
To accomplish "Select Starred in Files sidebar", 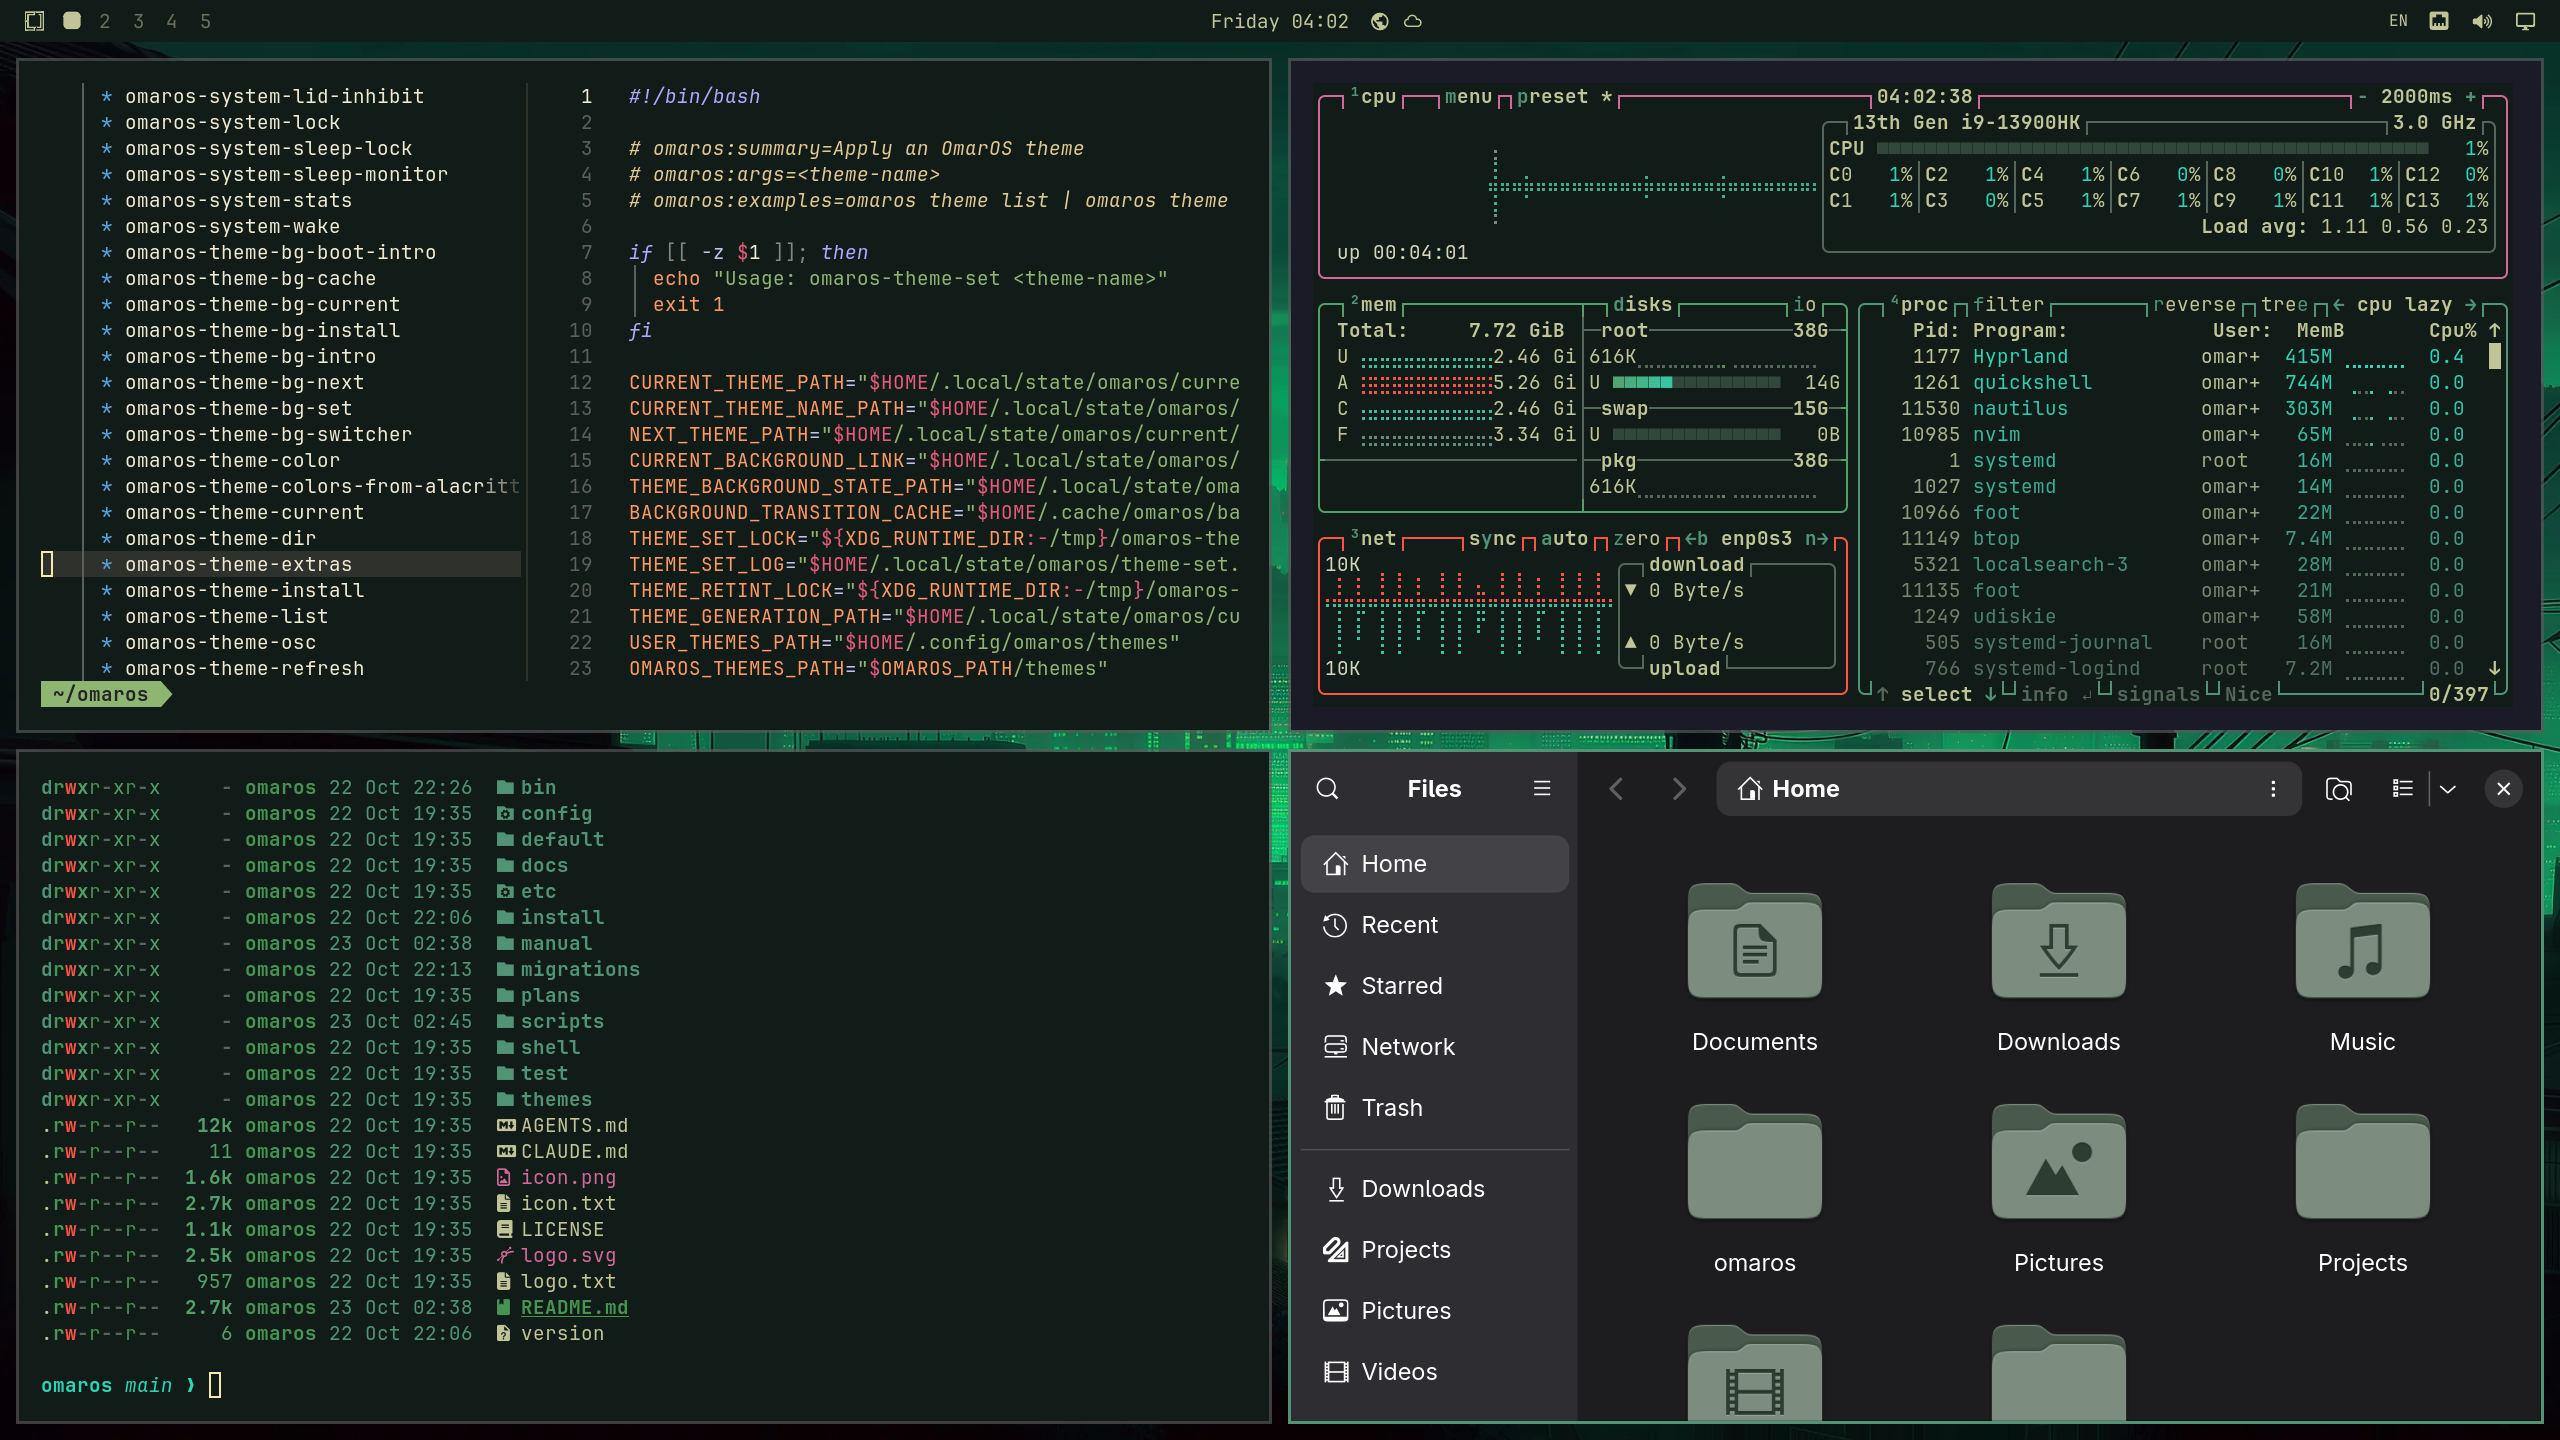I will [1434, 986].
